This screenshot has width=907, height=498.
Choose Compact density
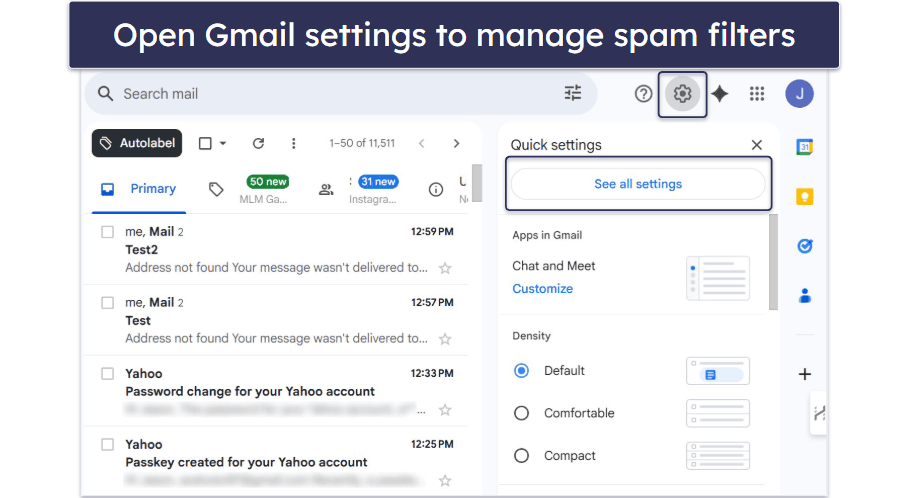[x=521, y=456]
